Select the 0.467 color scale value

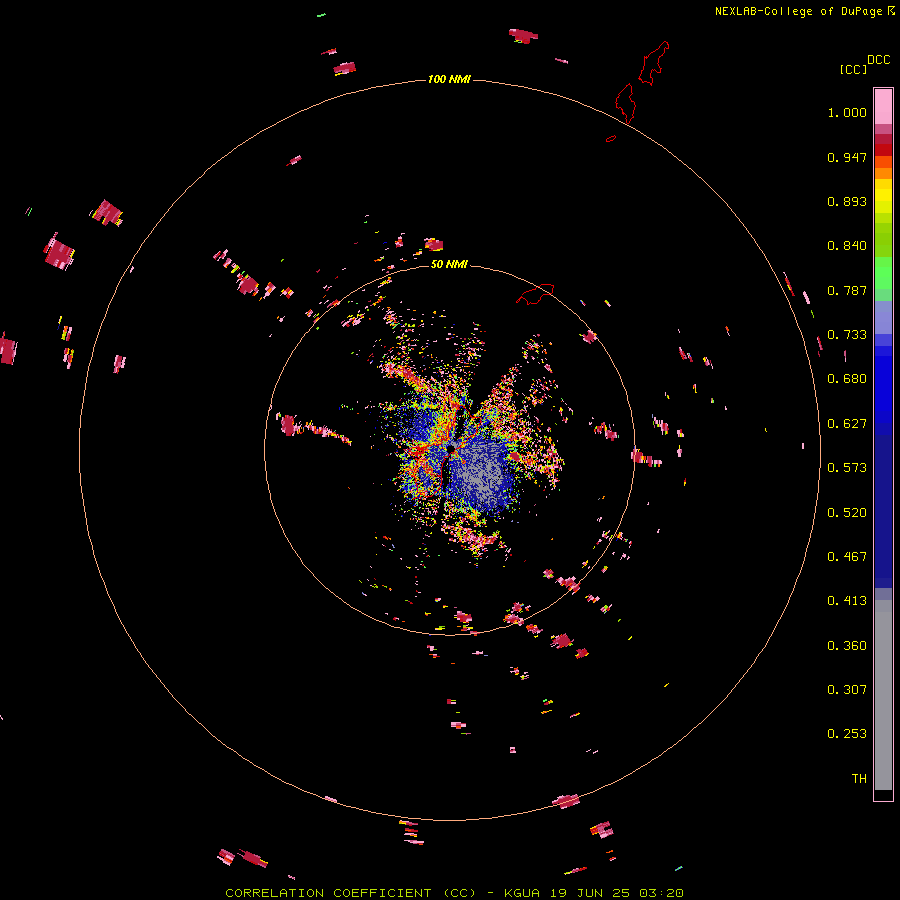[847, 557]
